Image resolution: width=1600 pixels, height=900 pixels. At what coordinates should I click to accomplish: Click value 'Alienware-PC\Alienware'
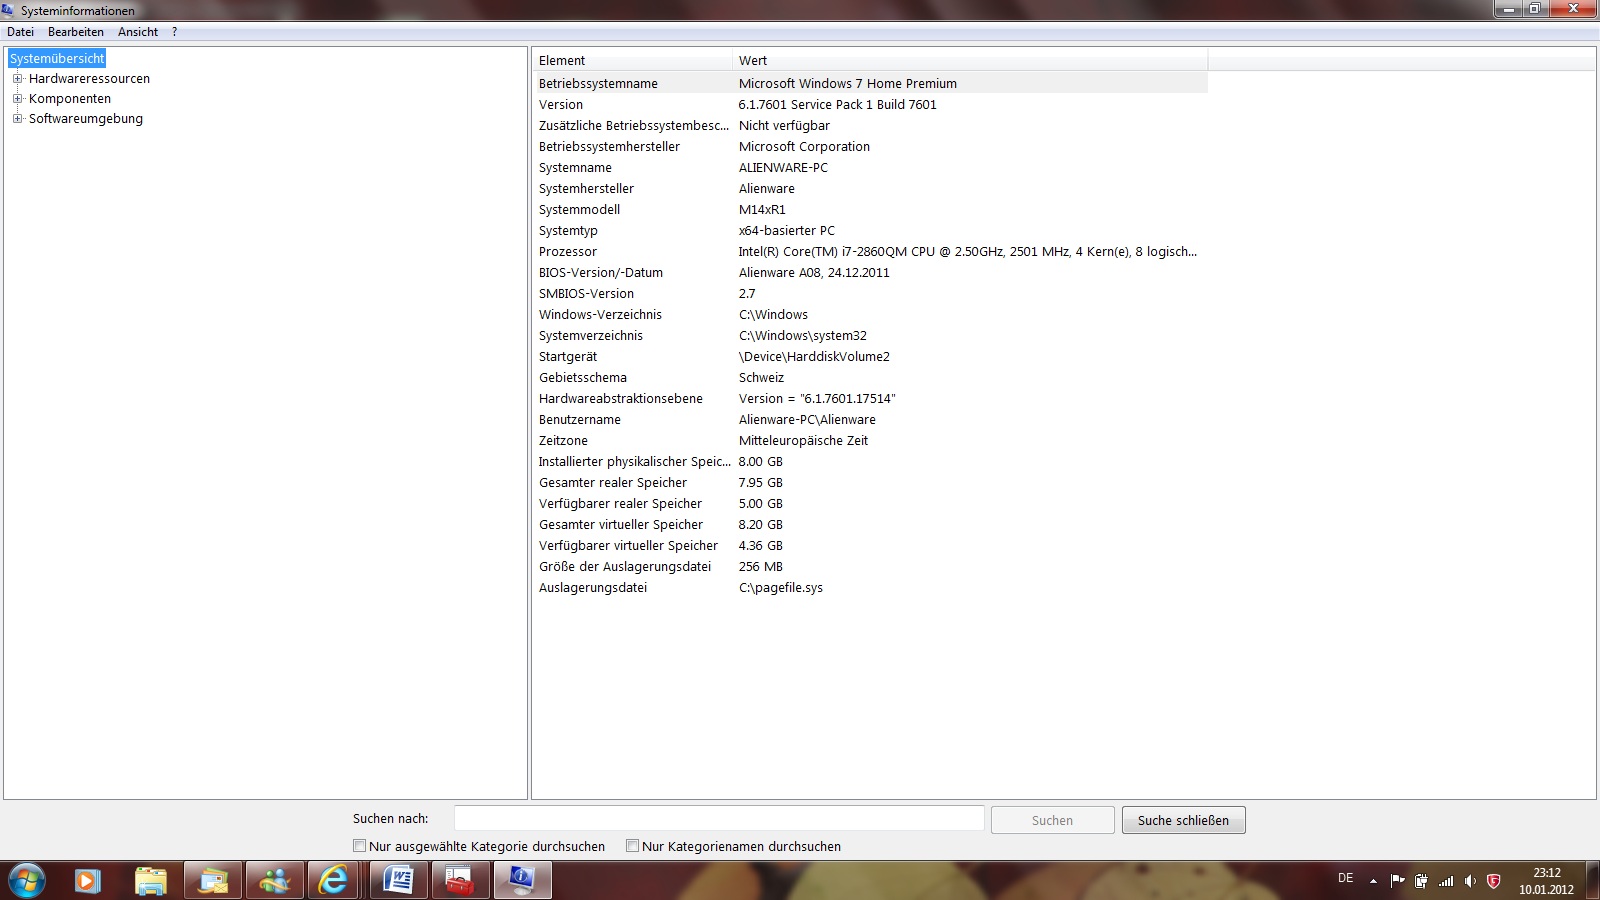pos(807,420)
